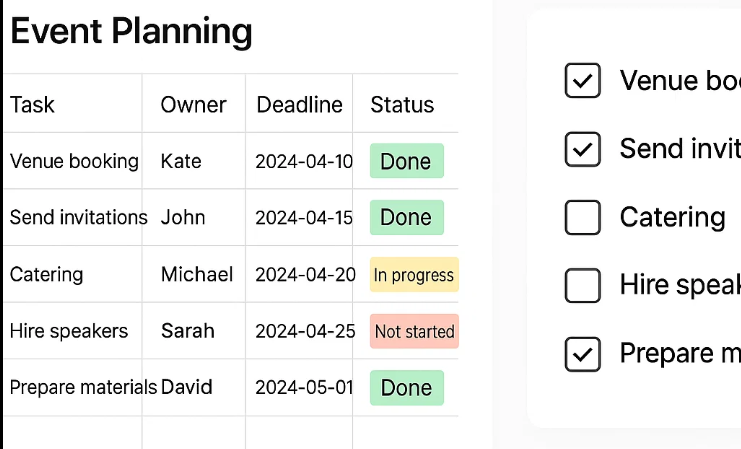Uncheck the Send invitations checkbox
This screenshot has height=449, width=741.
point(582,149)
